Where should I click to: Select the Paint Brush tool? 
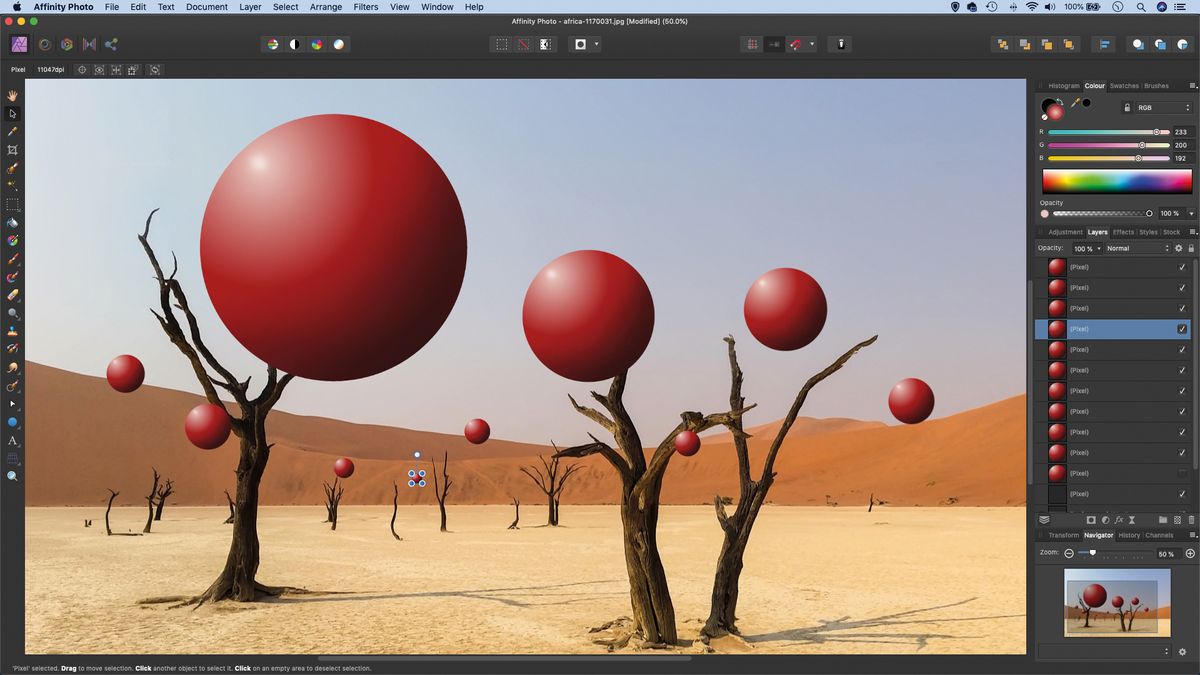pyautogui.click(x=12, y=258)
